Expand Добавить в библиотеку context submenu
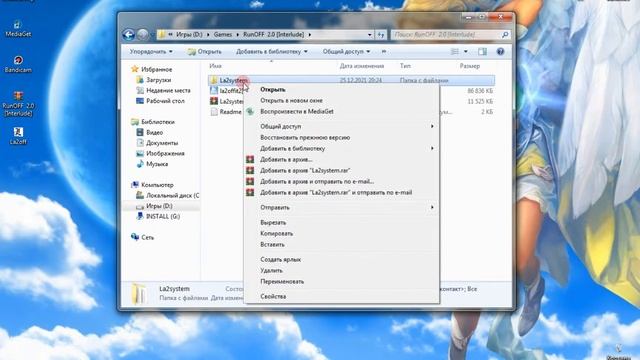The image size is (640, 360). 432,149
